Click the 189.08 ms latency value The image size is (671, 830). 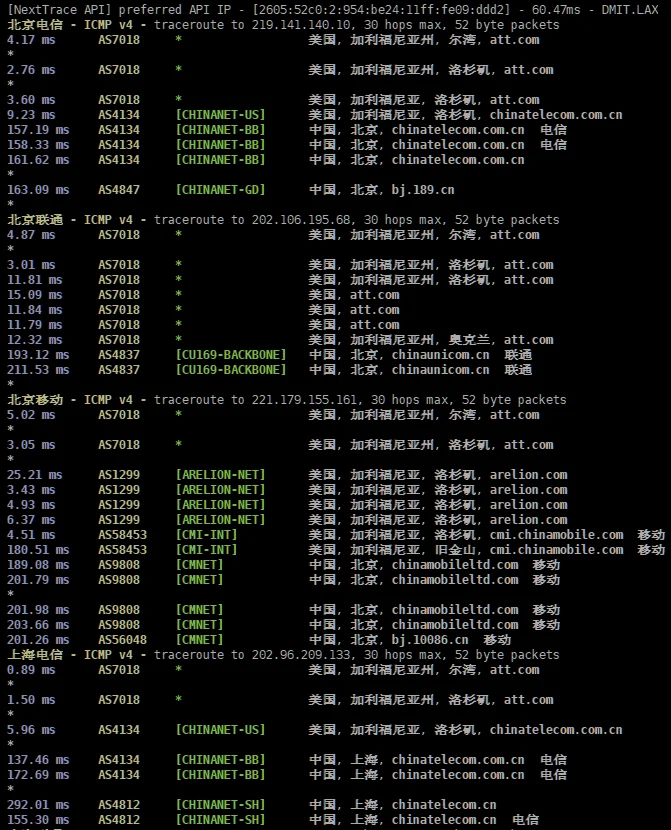[38, 565]
